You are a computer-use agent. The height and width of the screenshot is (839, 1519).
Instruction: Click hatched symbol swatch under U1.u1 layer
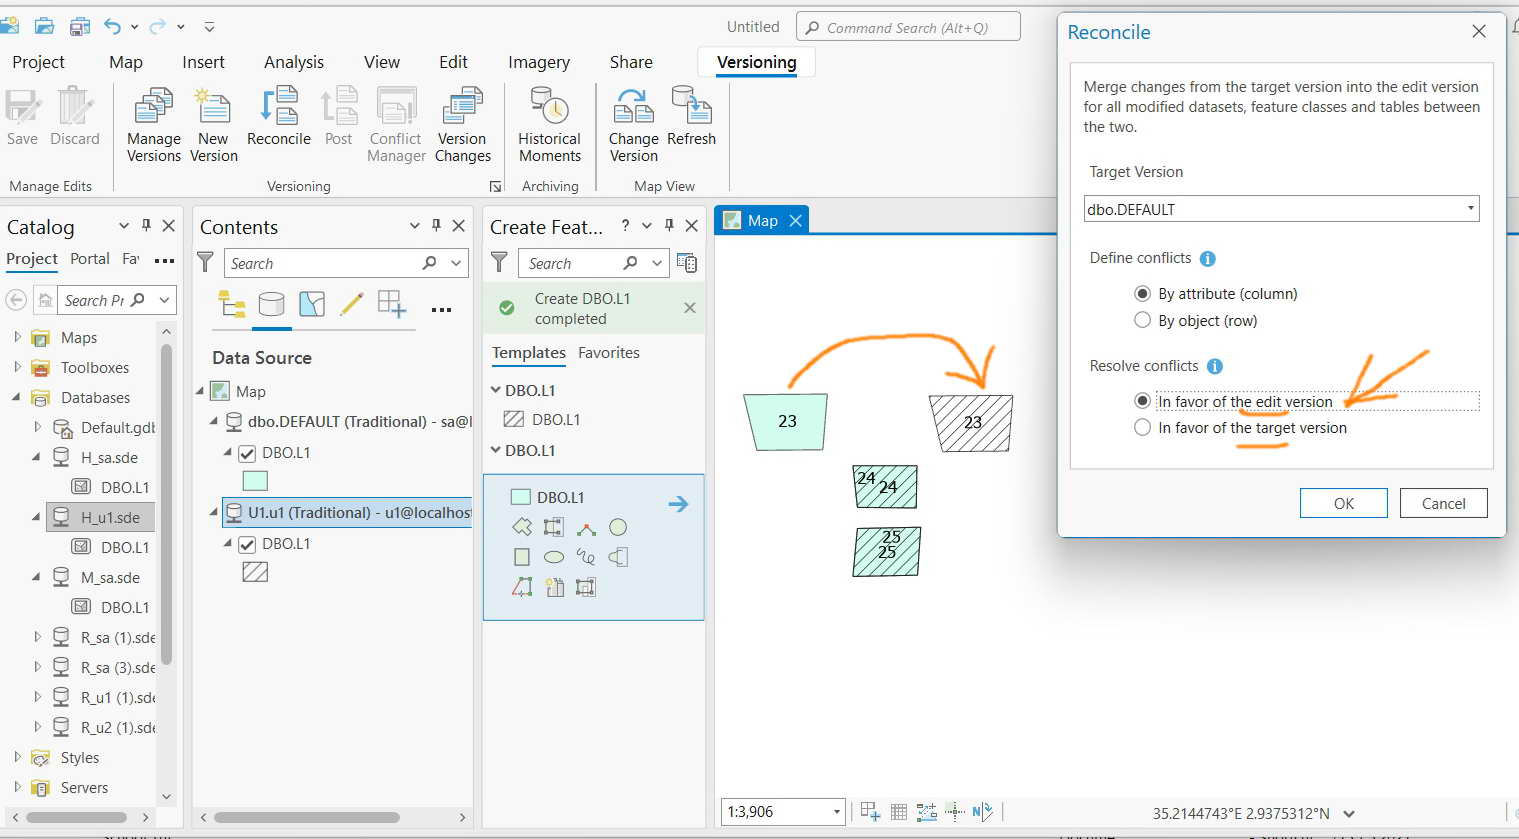255,572
